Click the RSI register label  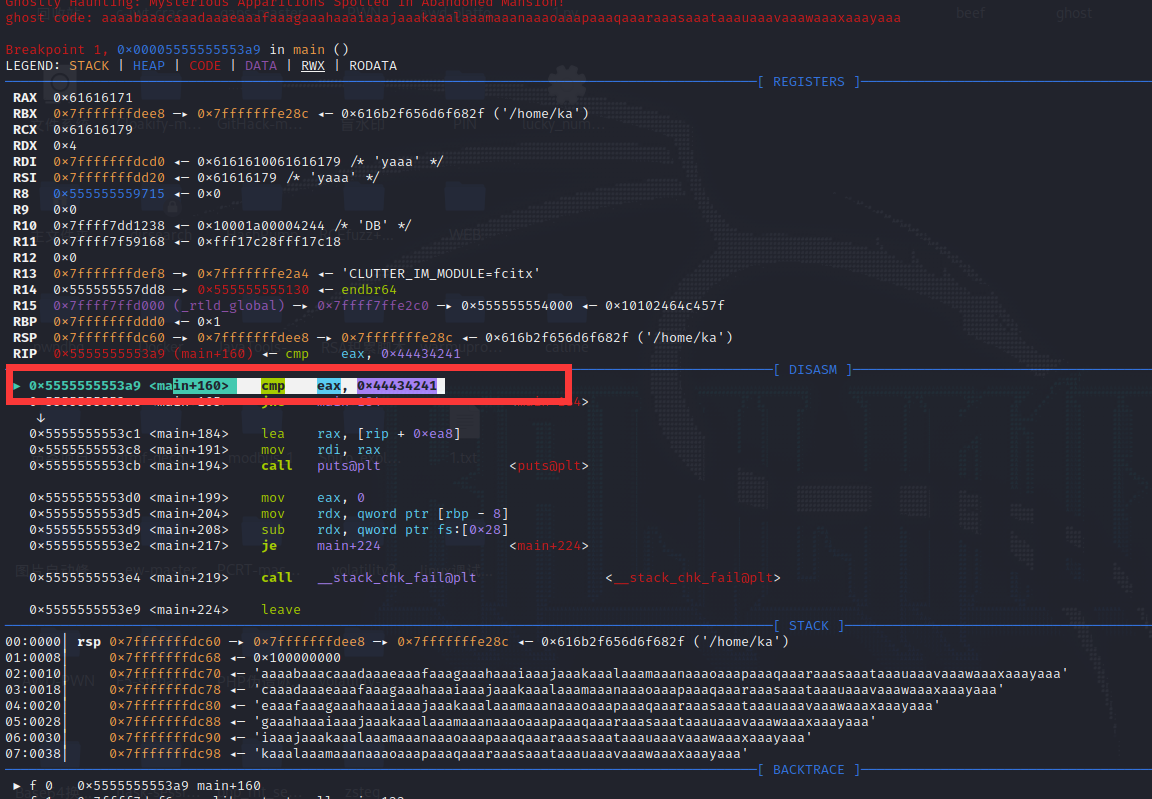coord(25,178)
